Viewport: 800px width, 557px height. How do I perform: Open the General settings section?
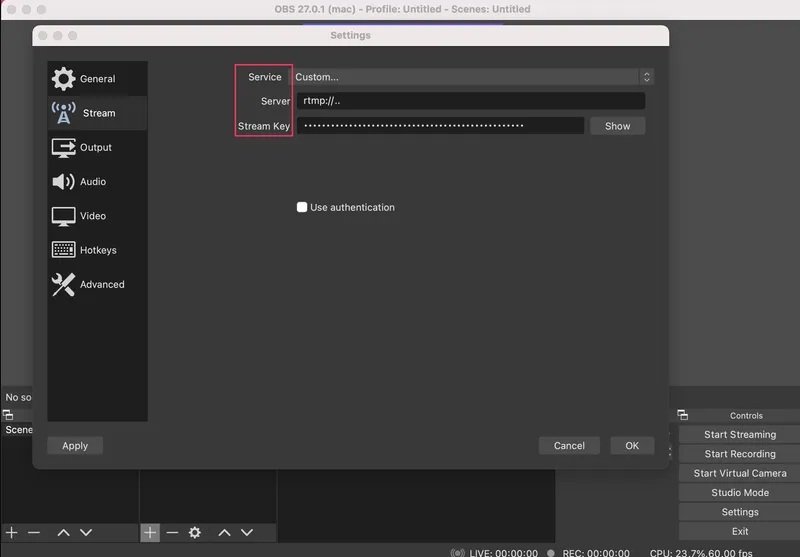pyautogui.click(x=97, y=79)
